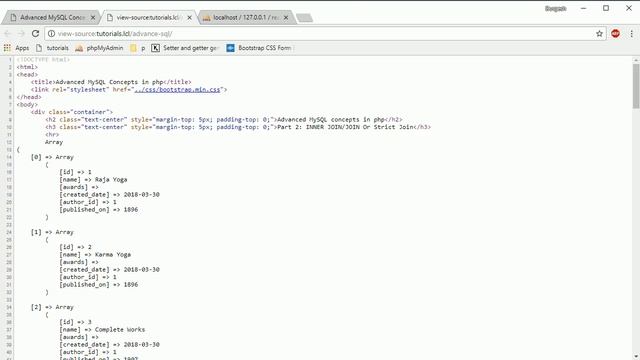Click the scrollbar down arrow

pyautogui.click(x=636, y=356)
